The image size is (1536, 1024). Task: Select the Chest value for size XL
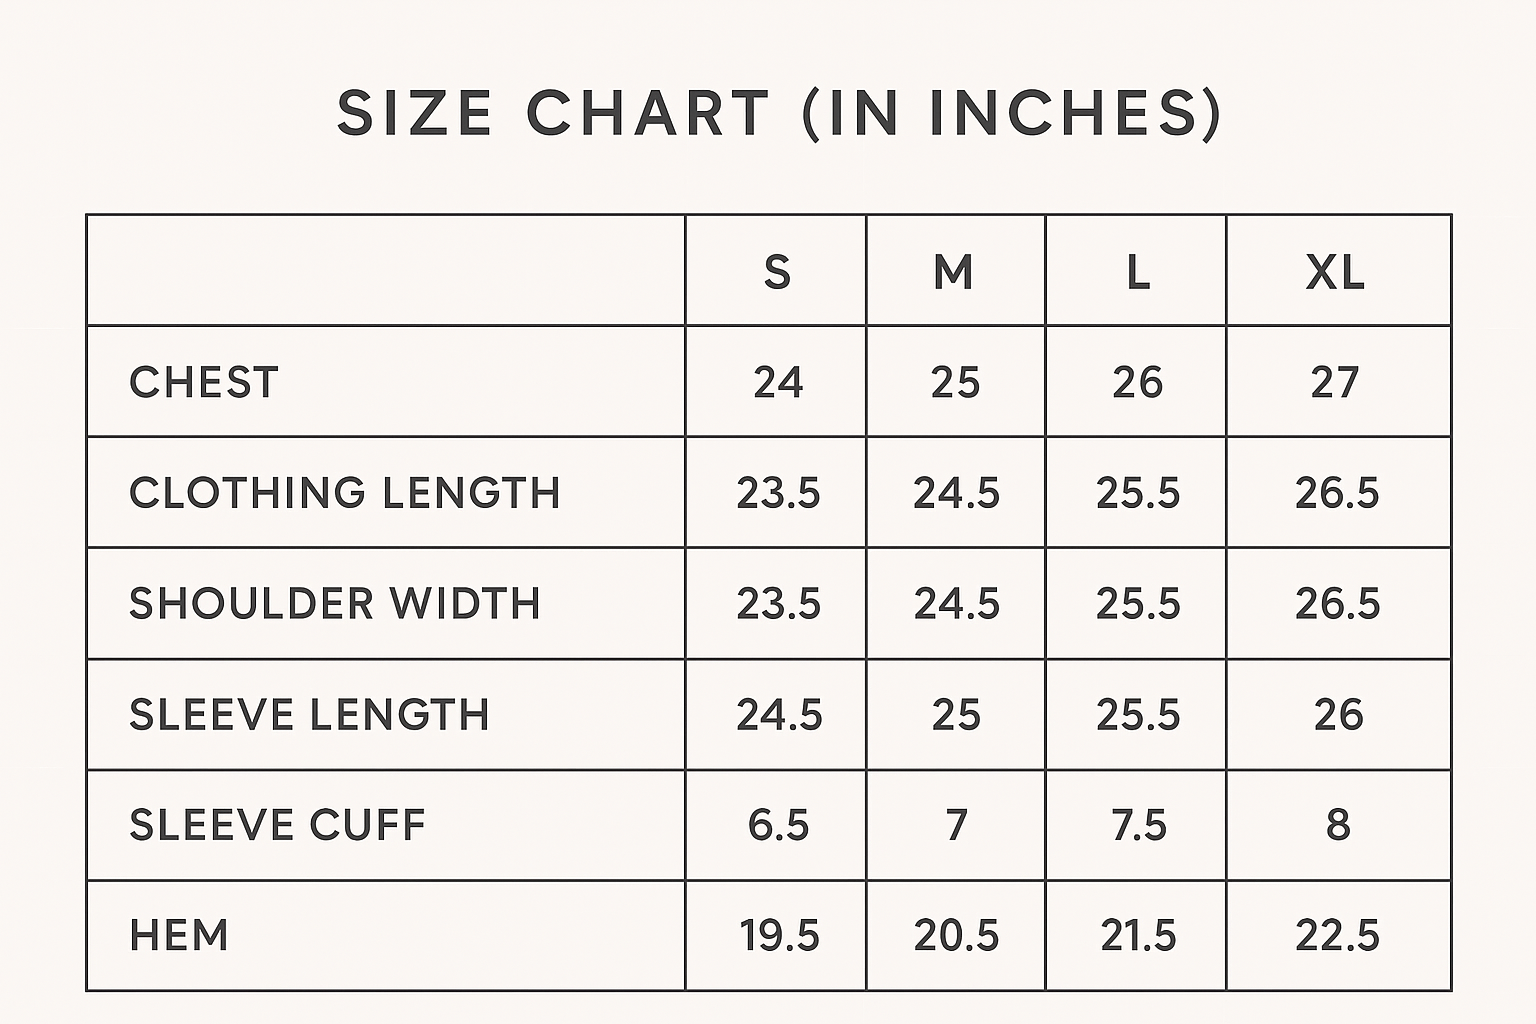(1336, 383)
